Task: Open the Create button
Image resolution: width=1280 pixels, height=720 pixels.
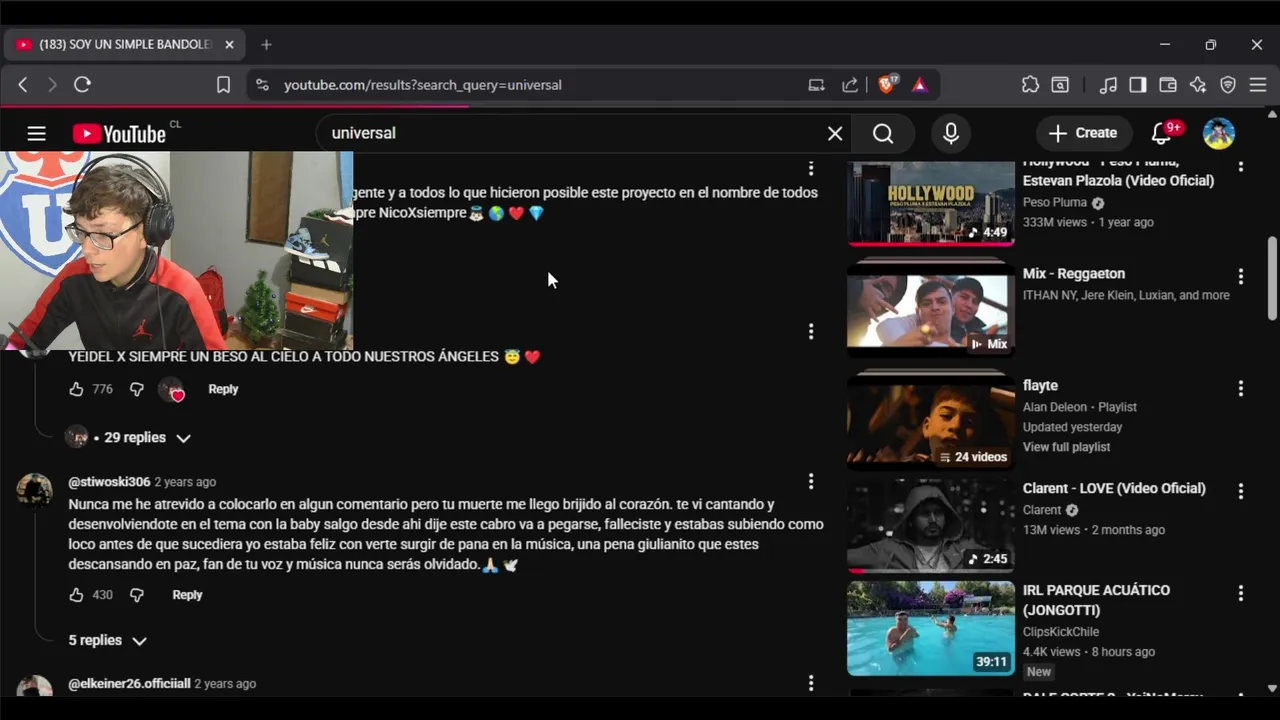Action: pyautogui.click(x=1082, y=133)
